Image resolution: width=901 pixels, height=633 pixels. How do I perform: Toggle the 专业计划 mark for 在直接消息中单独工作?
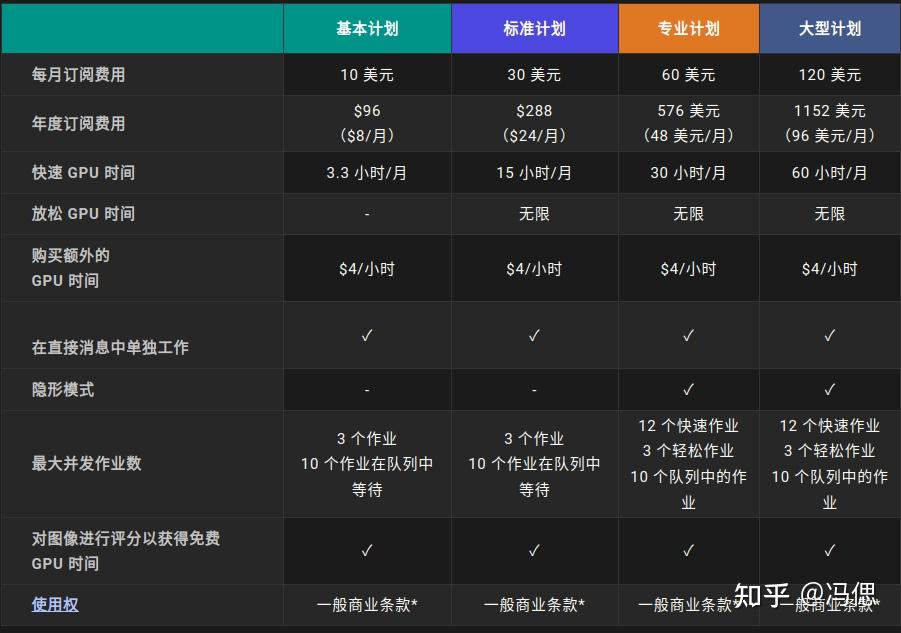pyautogui.click(x=688, y=335)
